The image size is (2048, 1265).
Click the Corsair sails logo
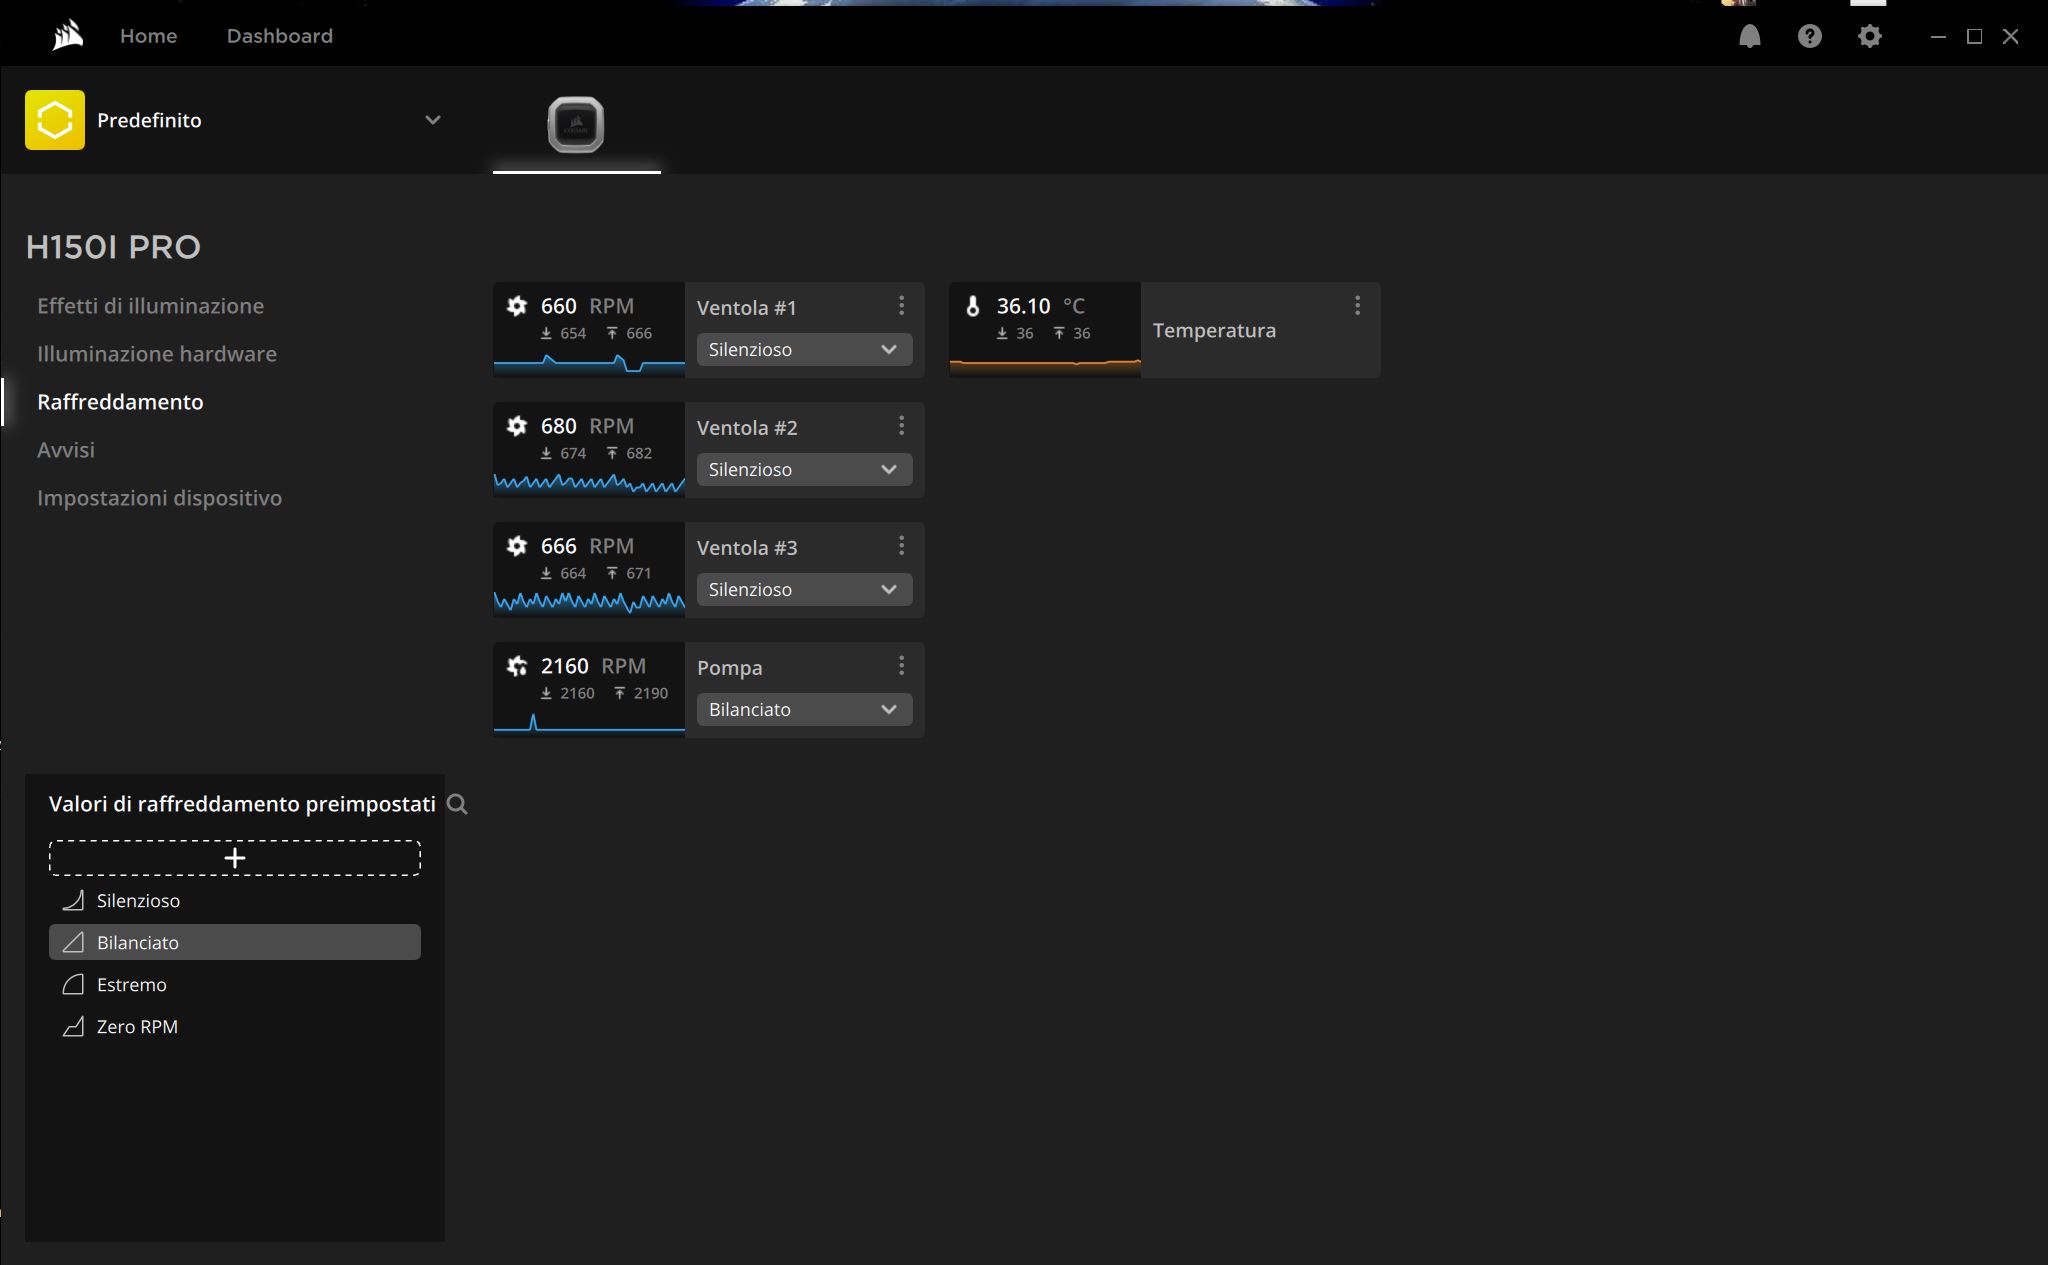tap(68, 36)
